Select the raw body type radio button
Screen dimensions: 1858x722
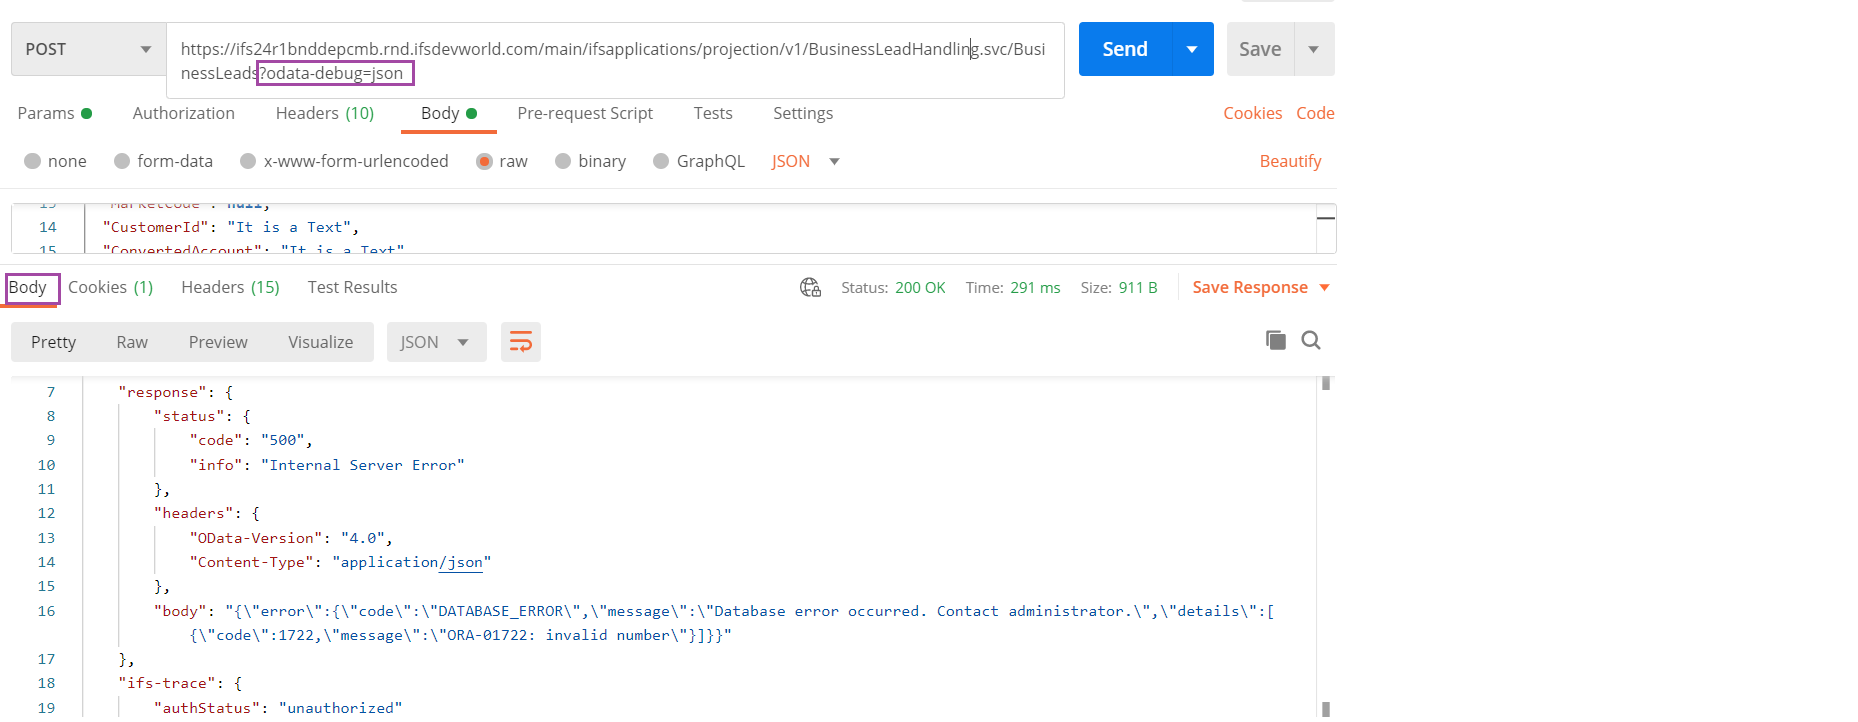point(485,162)
